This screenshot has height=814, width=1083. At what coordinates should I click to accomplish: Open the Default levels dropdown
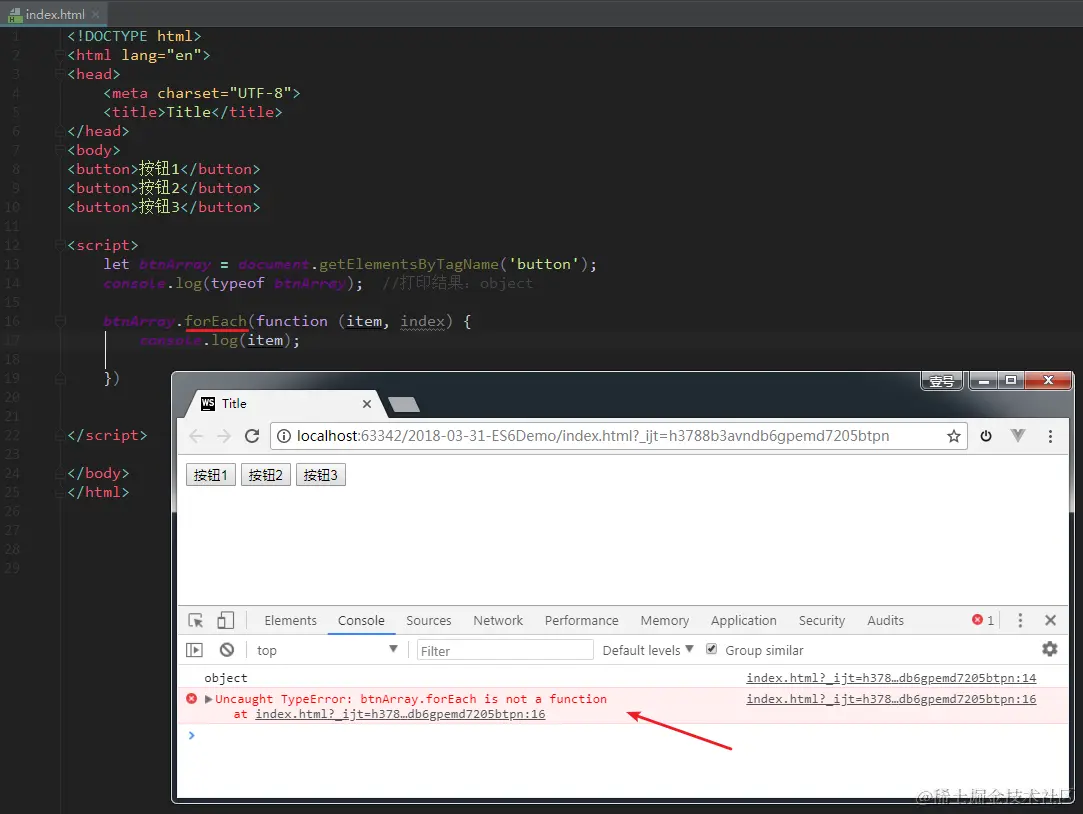point(647,650)
